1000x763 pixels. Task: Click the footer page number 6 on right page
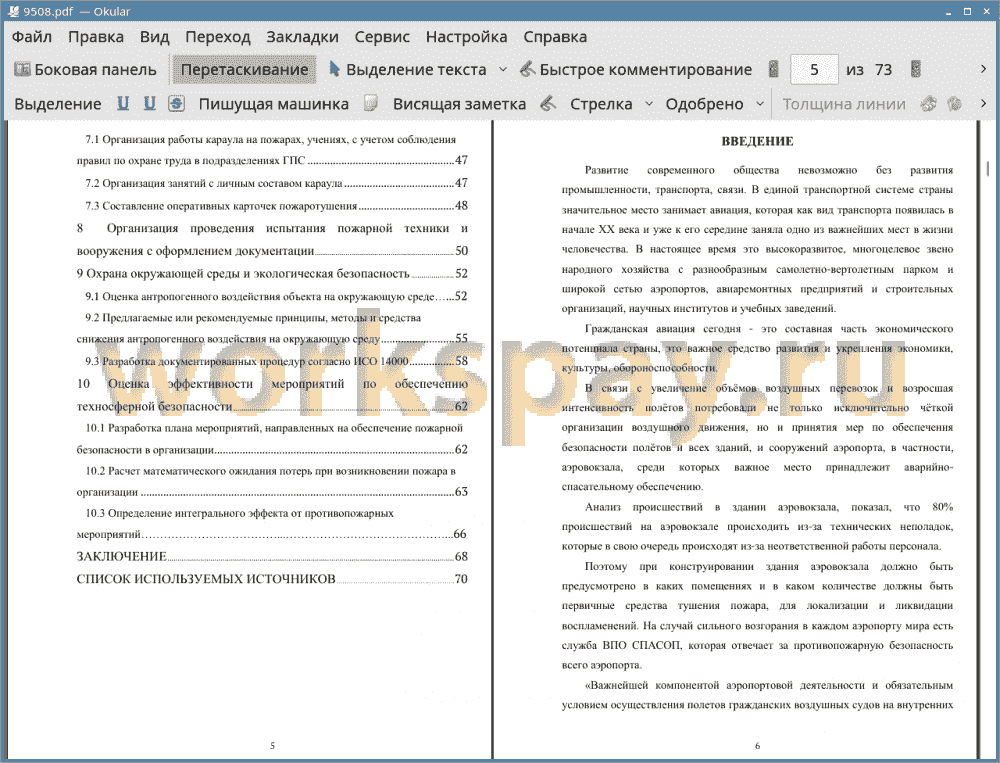(757, 745)
